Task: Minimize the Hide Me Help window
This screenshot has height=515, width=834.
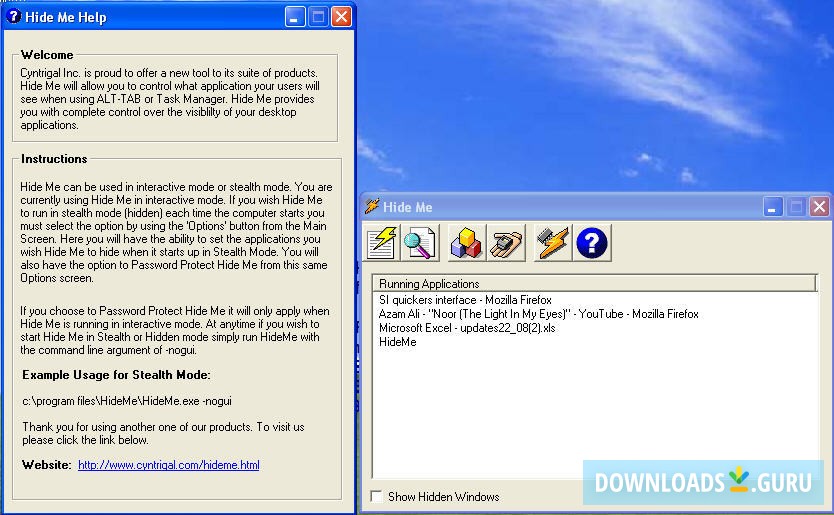Action: 295,17
